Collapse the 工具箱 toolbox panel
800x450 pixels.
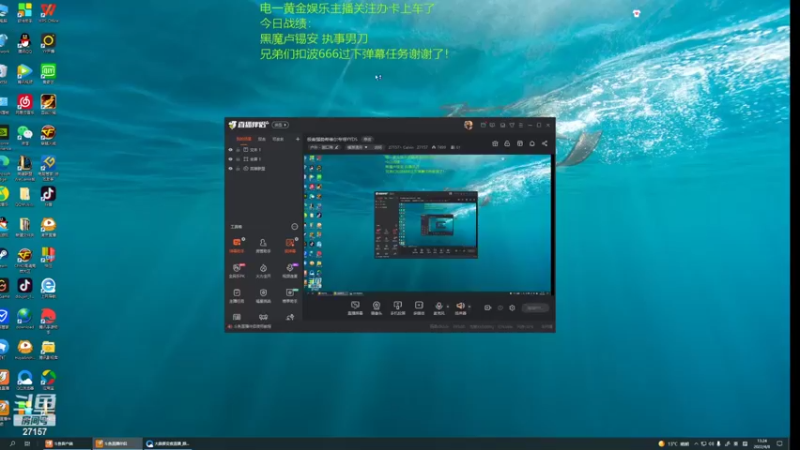pos(294,227)
